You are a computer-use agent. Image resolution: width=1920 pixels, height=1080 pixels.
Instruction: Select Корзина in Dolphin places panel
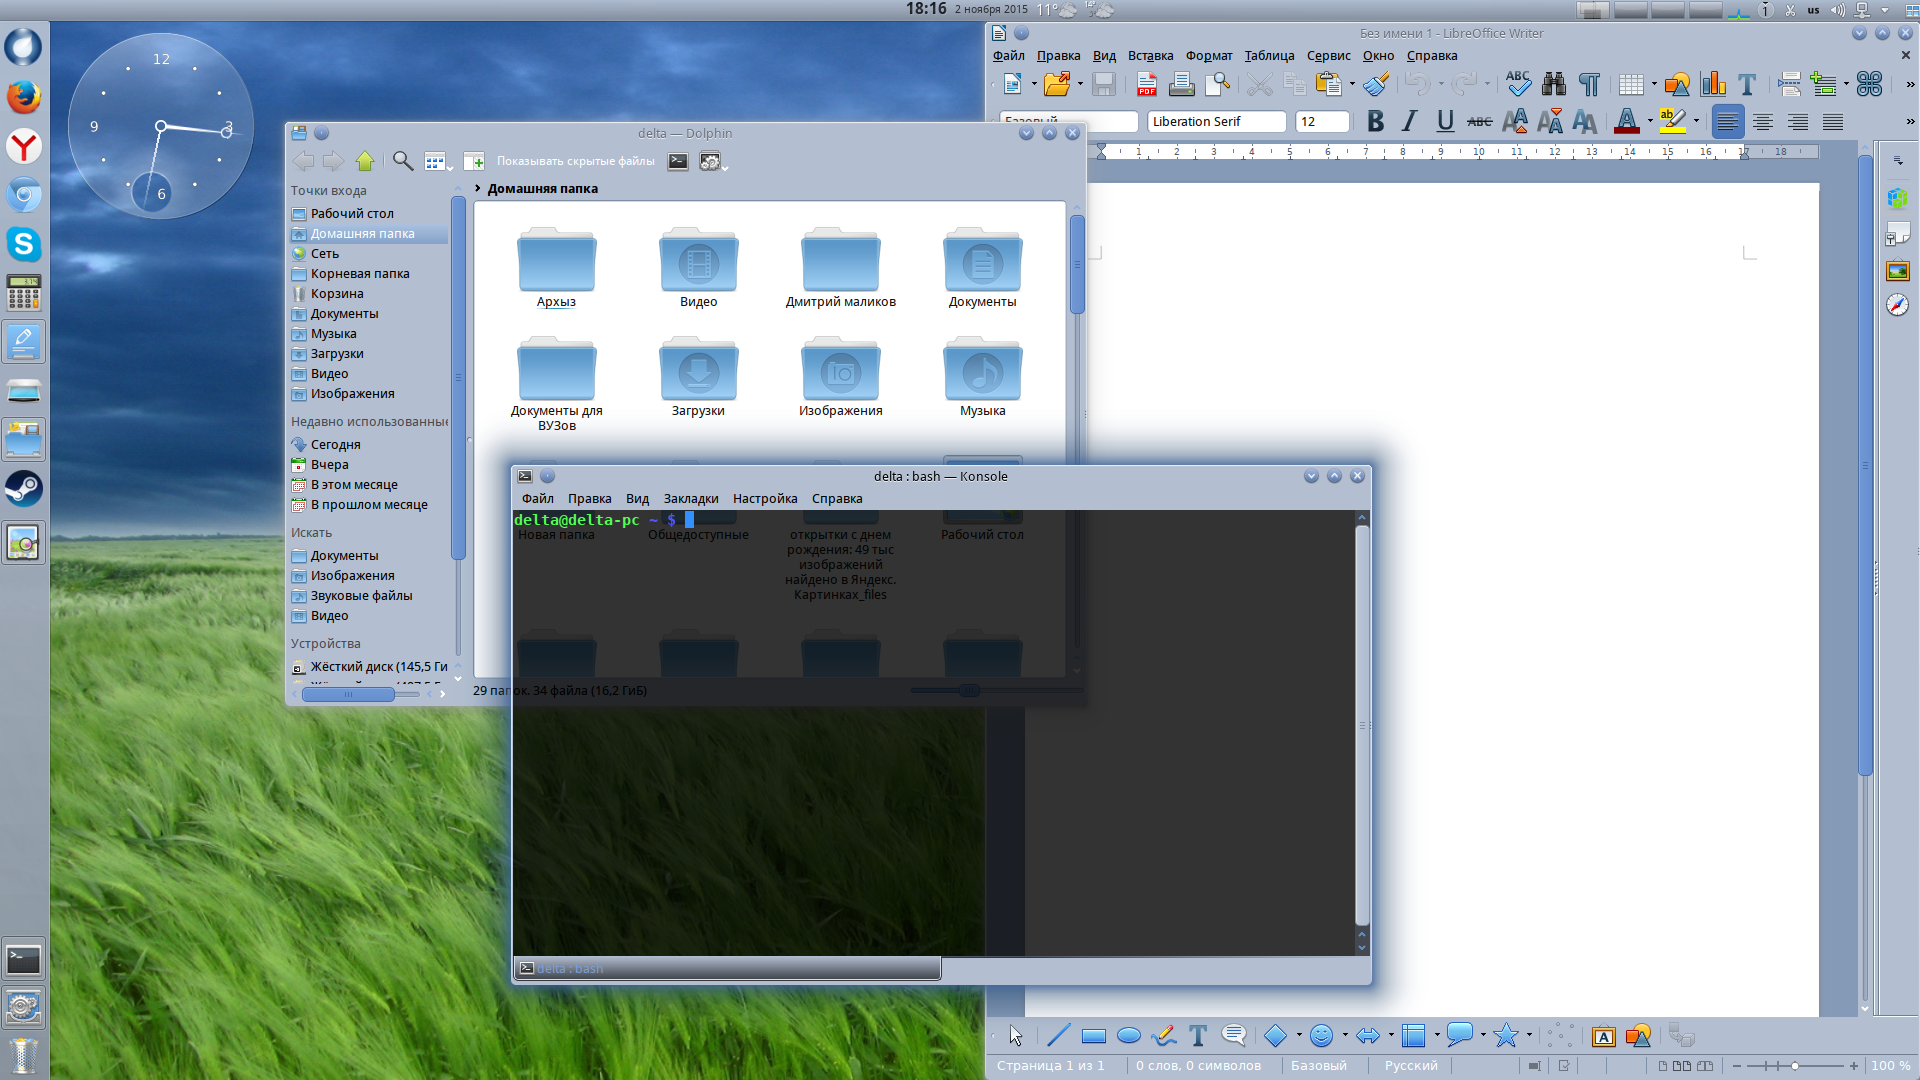(336, 294)
